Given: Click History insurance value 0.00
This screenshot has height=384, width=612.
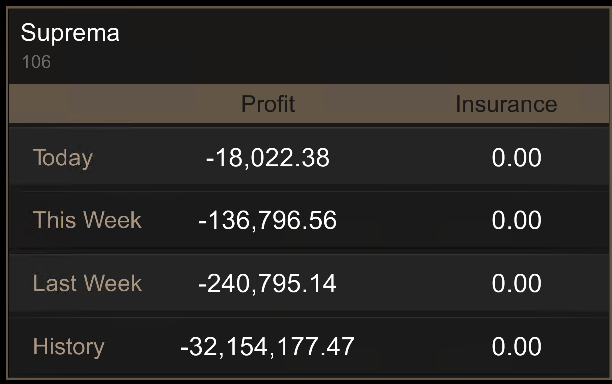Looking at the screenshot, I should (x=516, y=347).
